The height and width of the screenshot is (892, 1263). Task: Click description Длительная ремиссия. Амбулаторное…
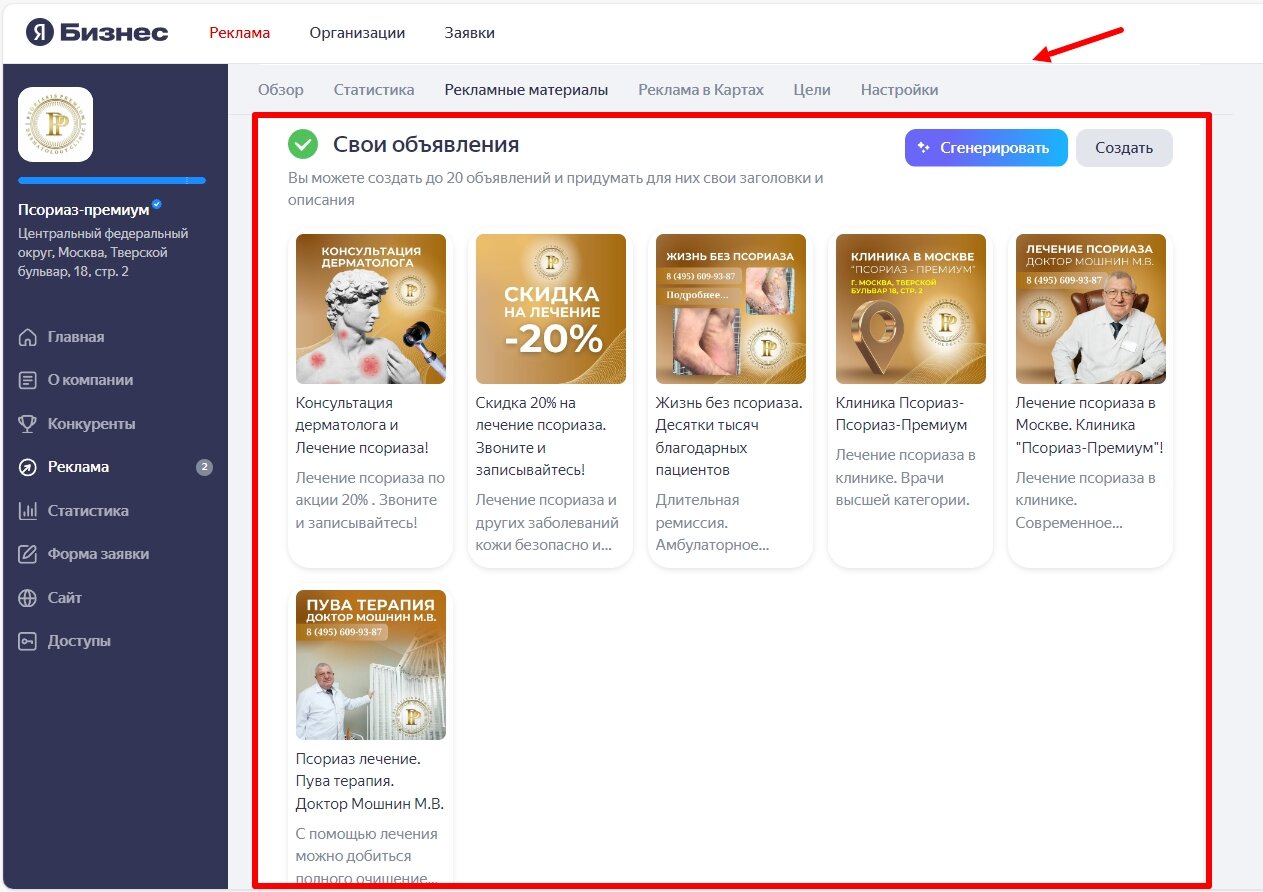point(712,522)
